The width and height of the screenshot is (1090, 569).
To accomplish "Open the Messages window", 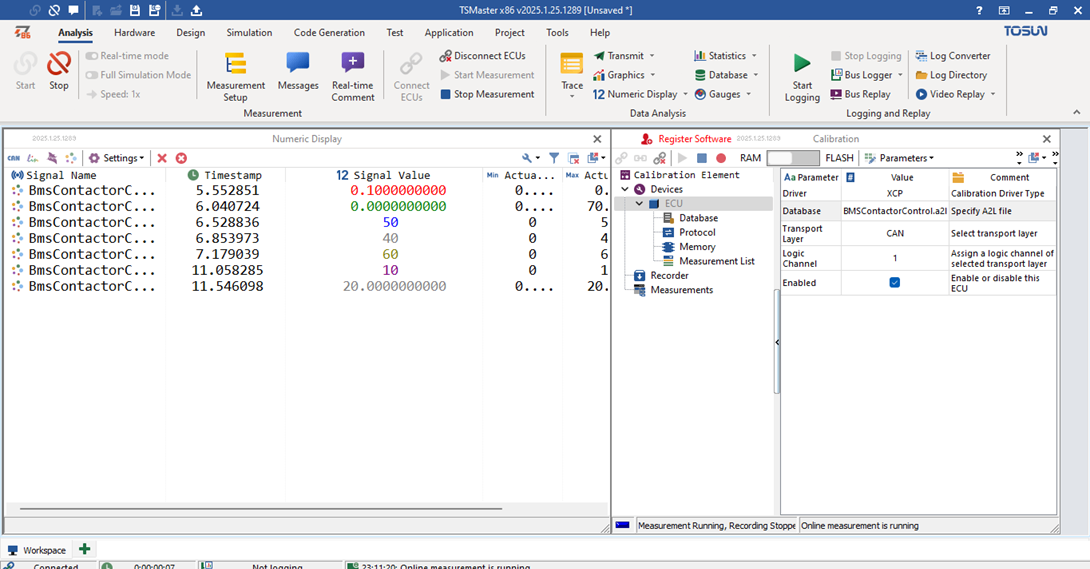I will click(x=298, y=71).
